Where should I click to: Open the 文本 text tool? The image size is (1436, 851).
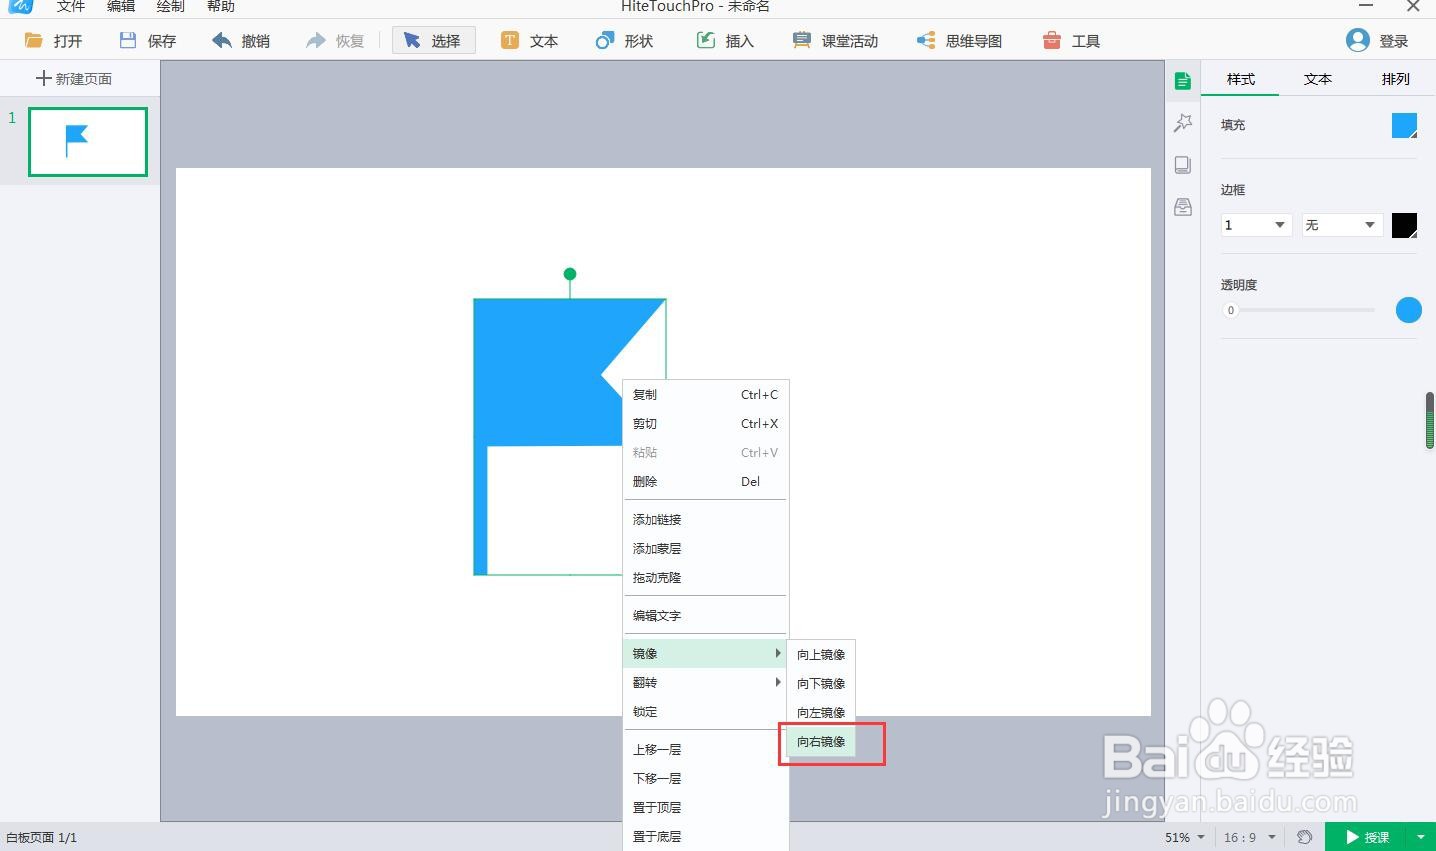pos(529,40)
